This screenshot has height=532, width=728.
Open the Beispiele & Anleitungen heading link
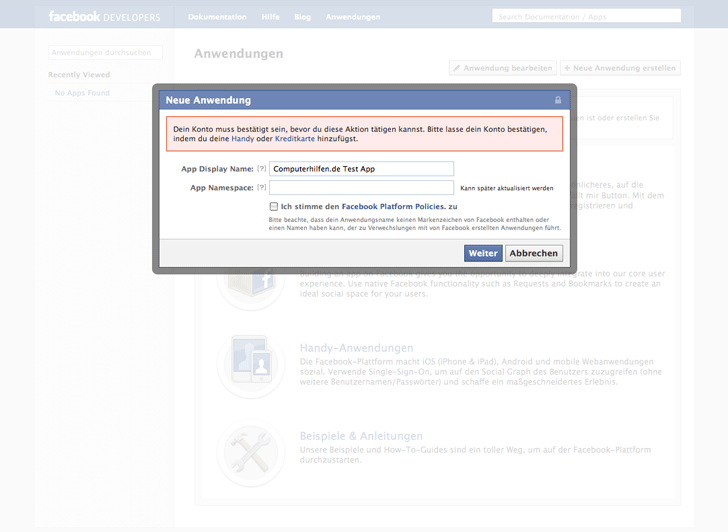pos(361,436)
